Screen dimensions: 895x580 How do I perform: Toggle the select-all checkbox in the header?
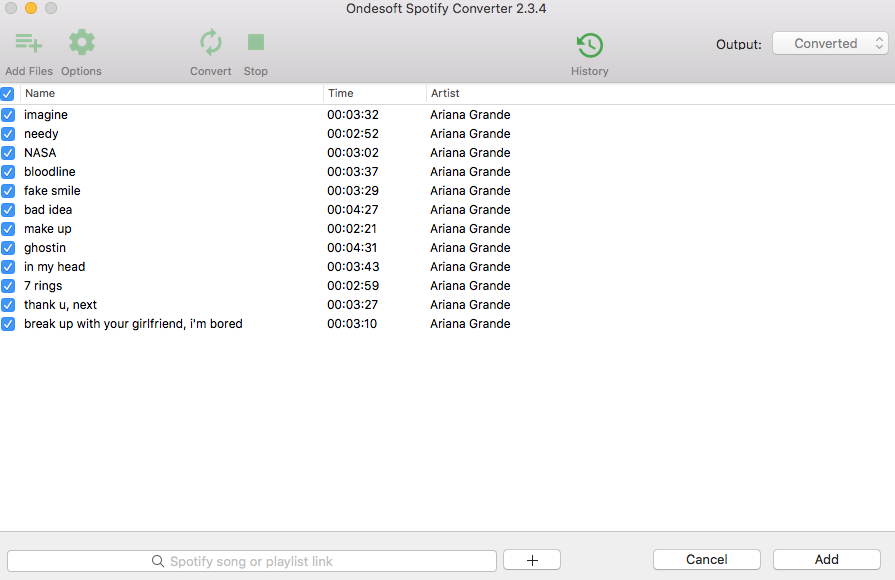tap(7, 94)
